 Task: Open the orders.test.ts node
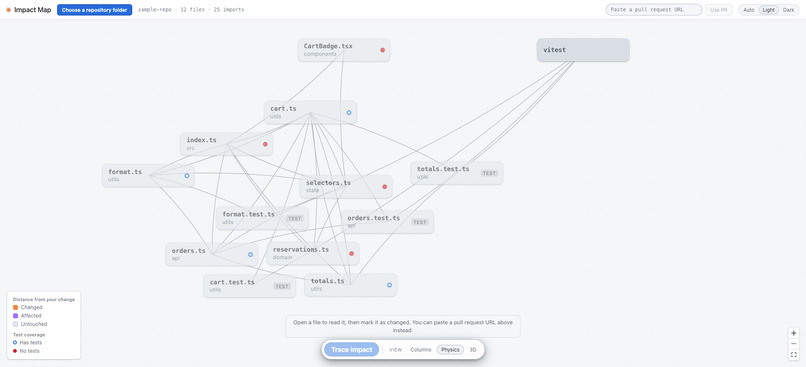coord(387,222)
